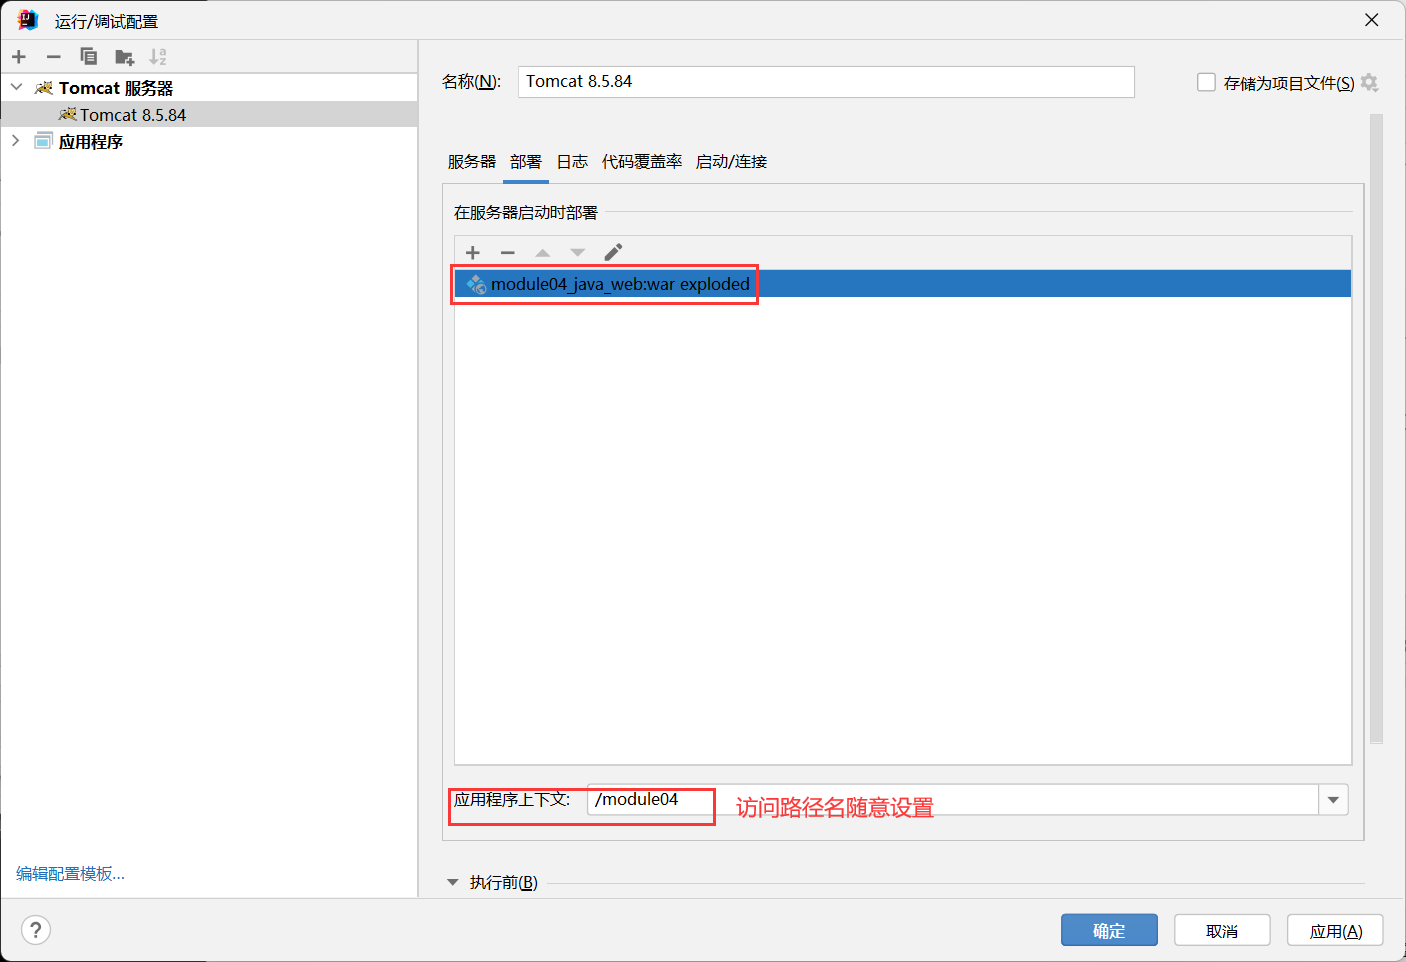Open help with the question mark icon
This screenshot has height=962, width=1406.
[x=36, y=930]
